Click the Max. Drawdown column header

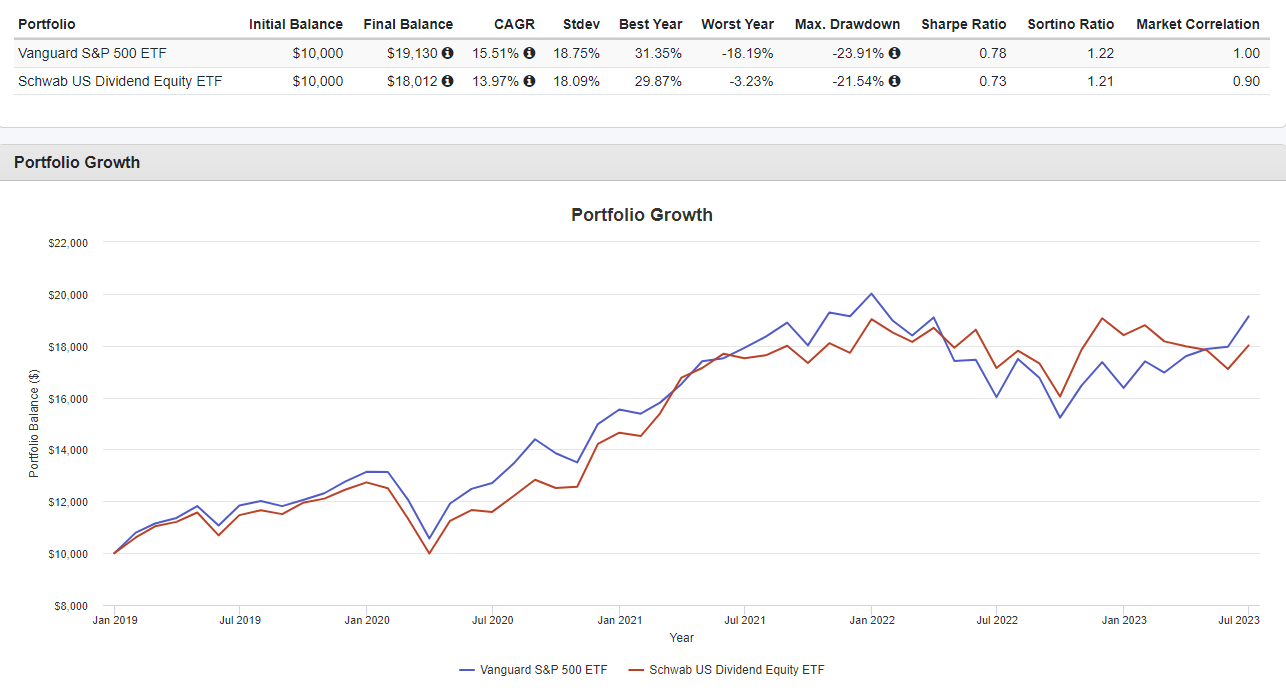(x=847, y=24)
